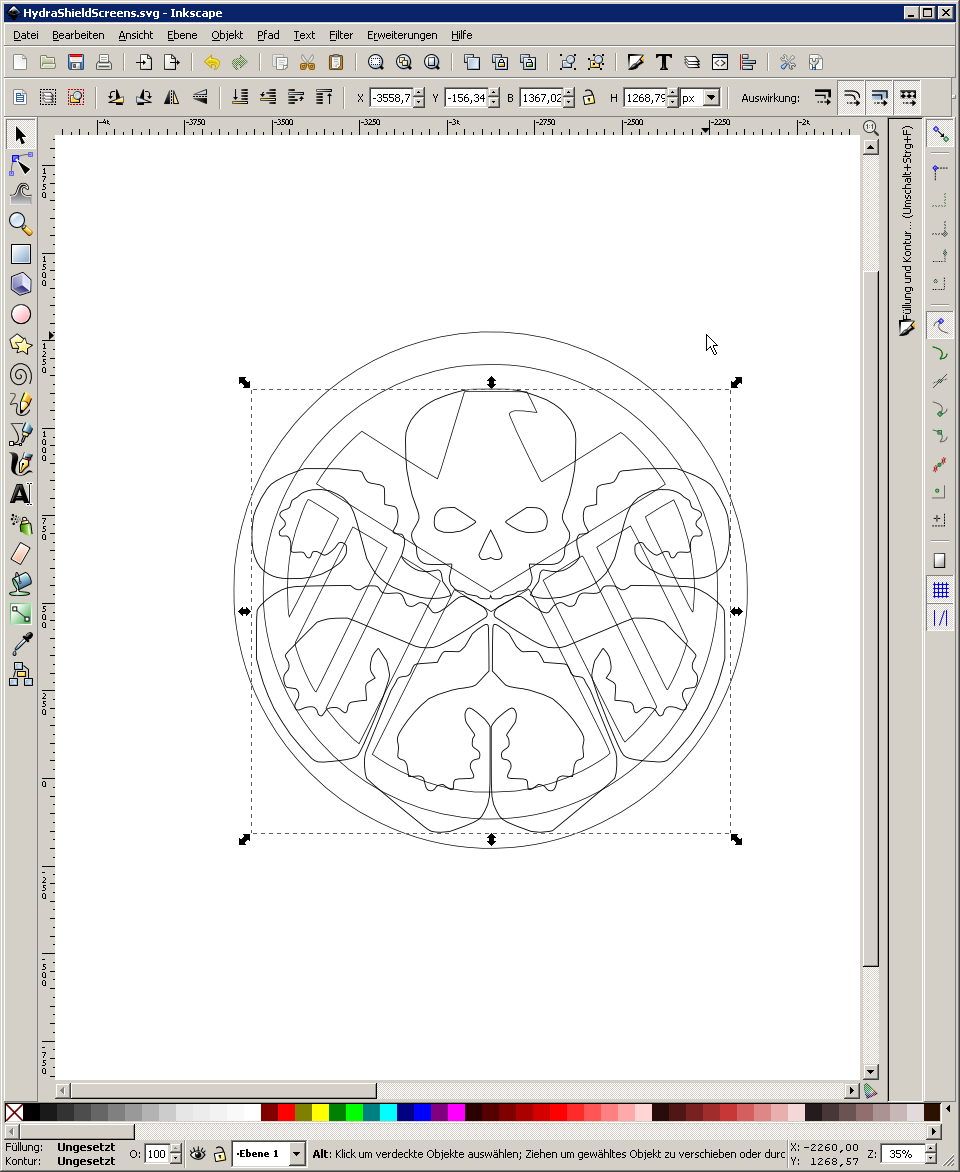Select the Bezier pen tool
Image resolution: width=960 pixels, height=1172 pixels.
click(x=20, y=434)
